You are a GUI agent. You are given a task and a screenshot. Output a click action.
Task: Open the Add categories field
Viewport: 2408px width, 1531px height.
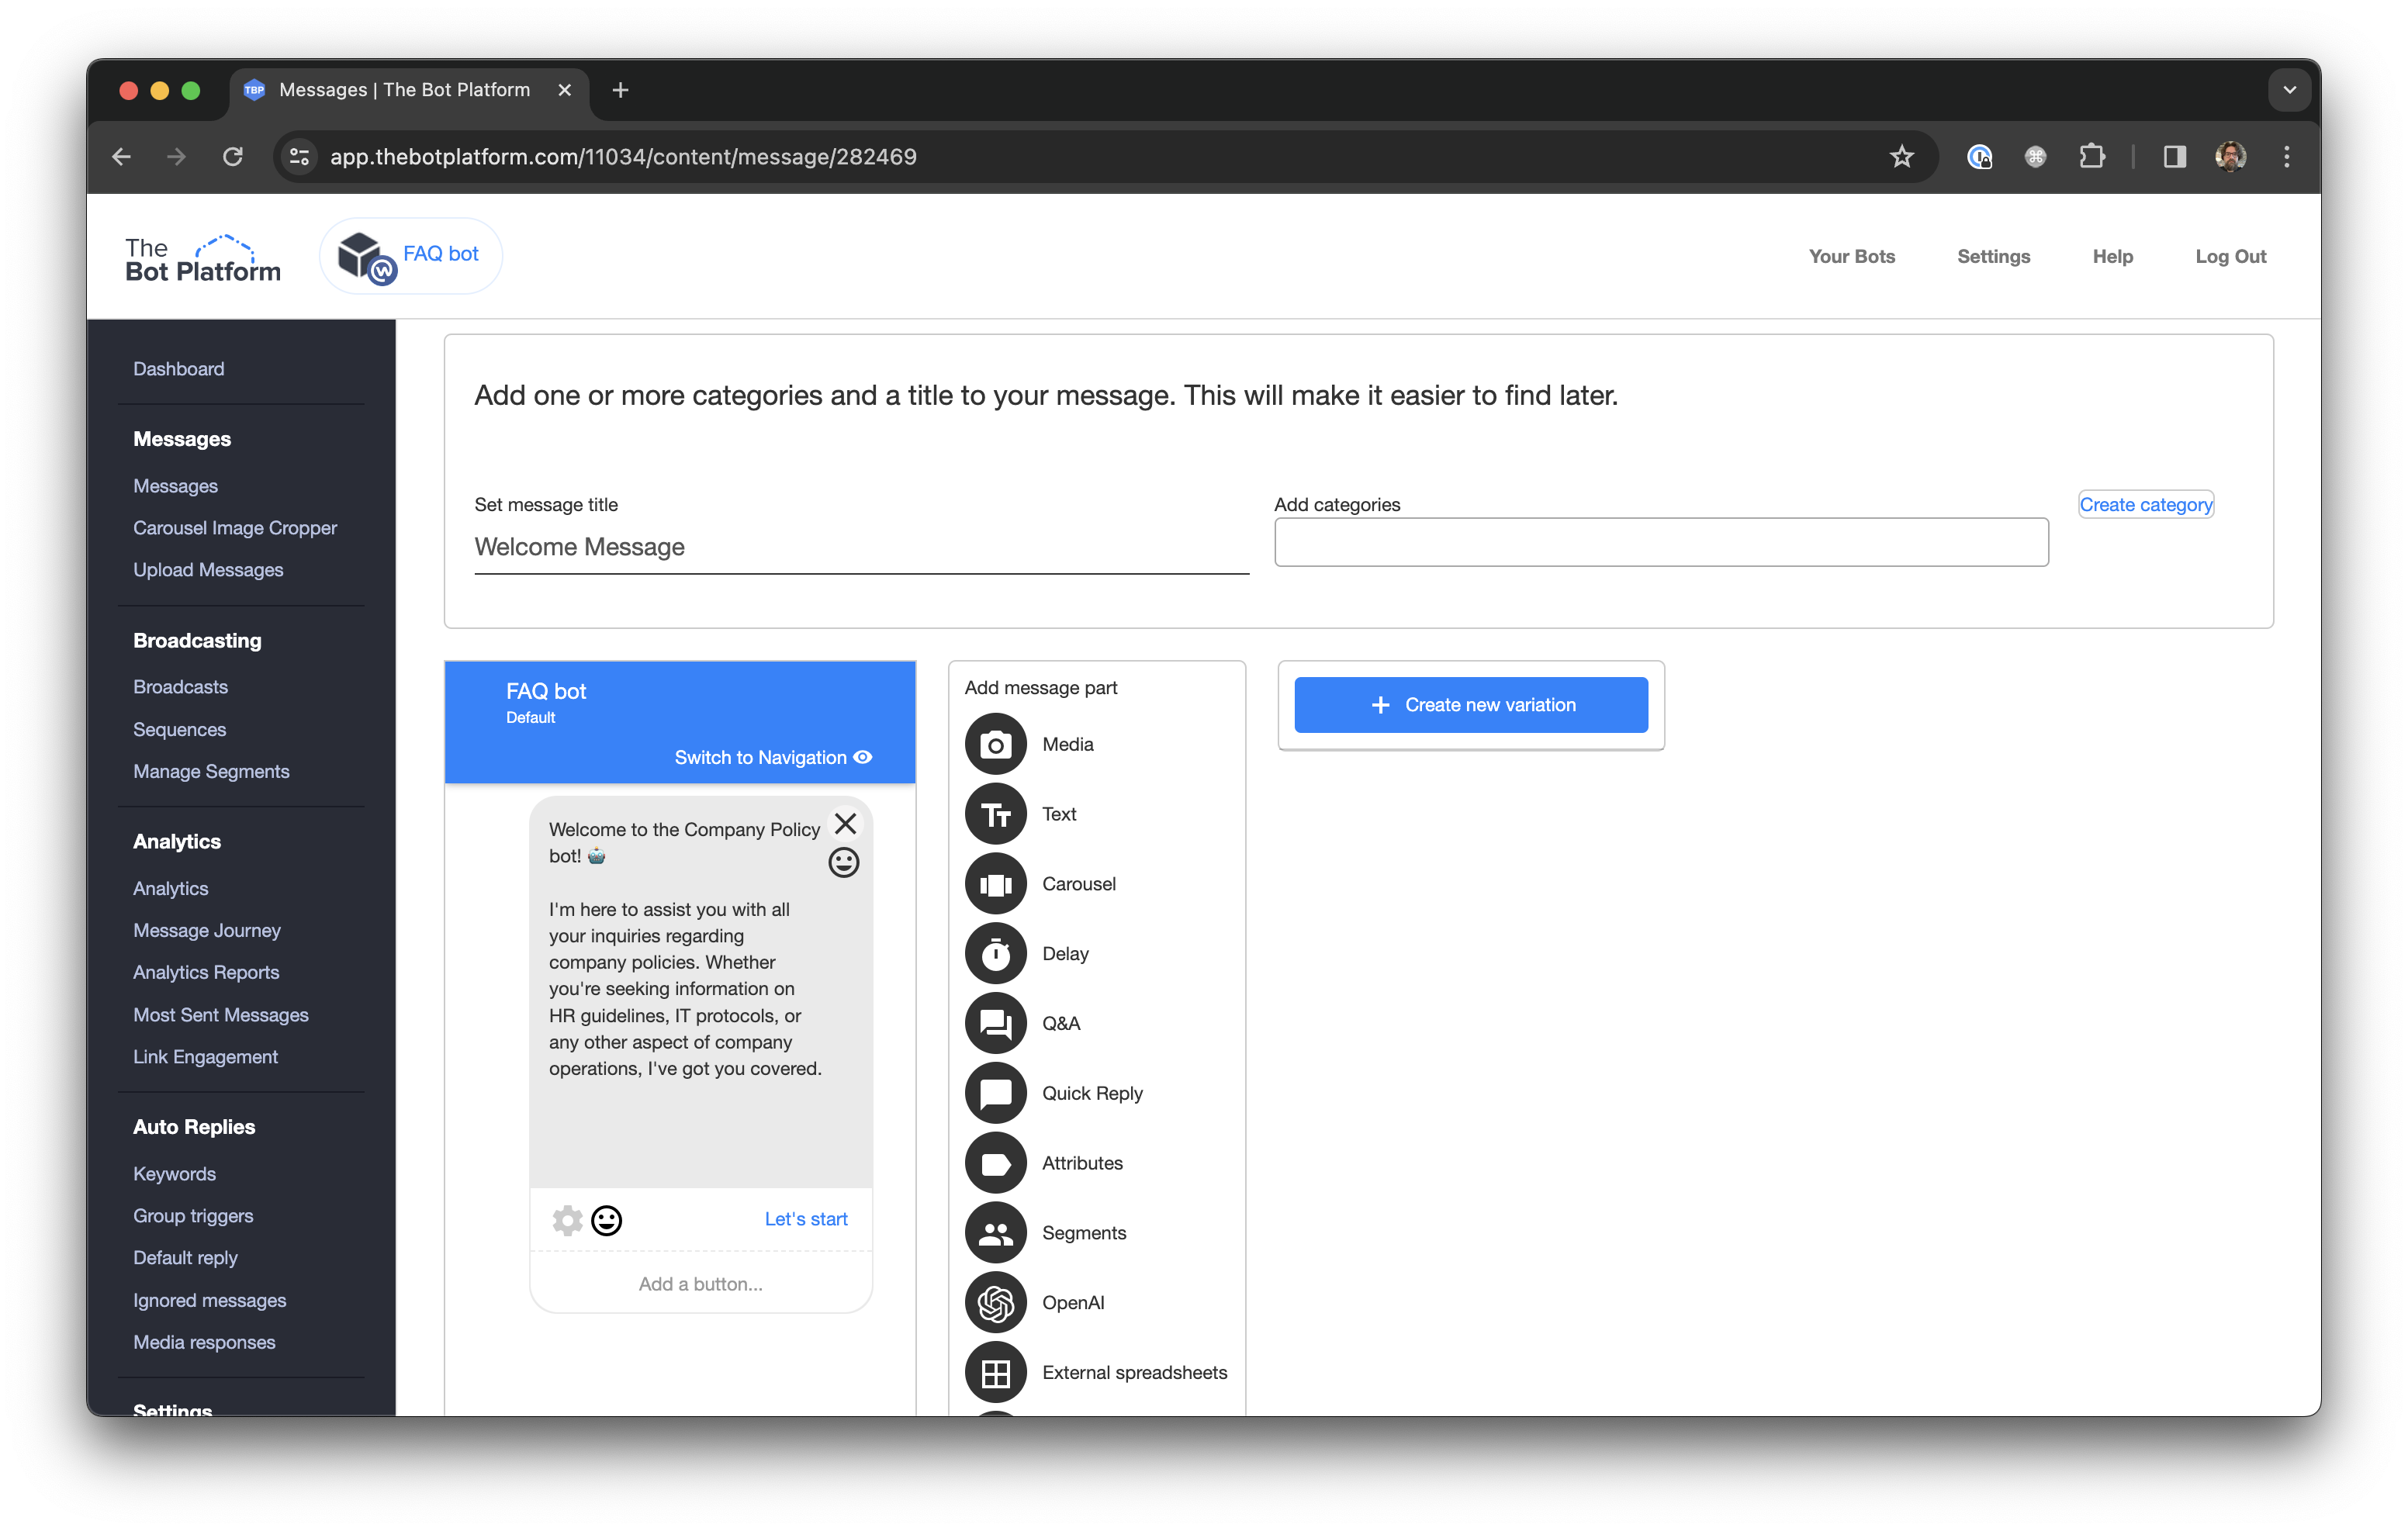1661,542
